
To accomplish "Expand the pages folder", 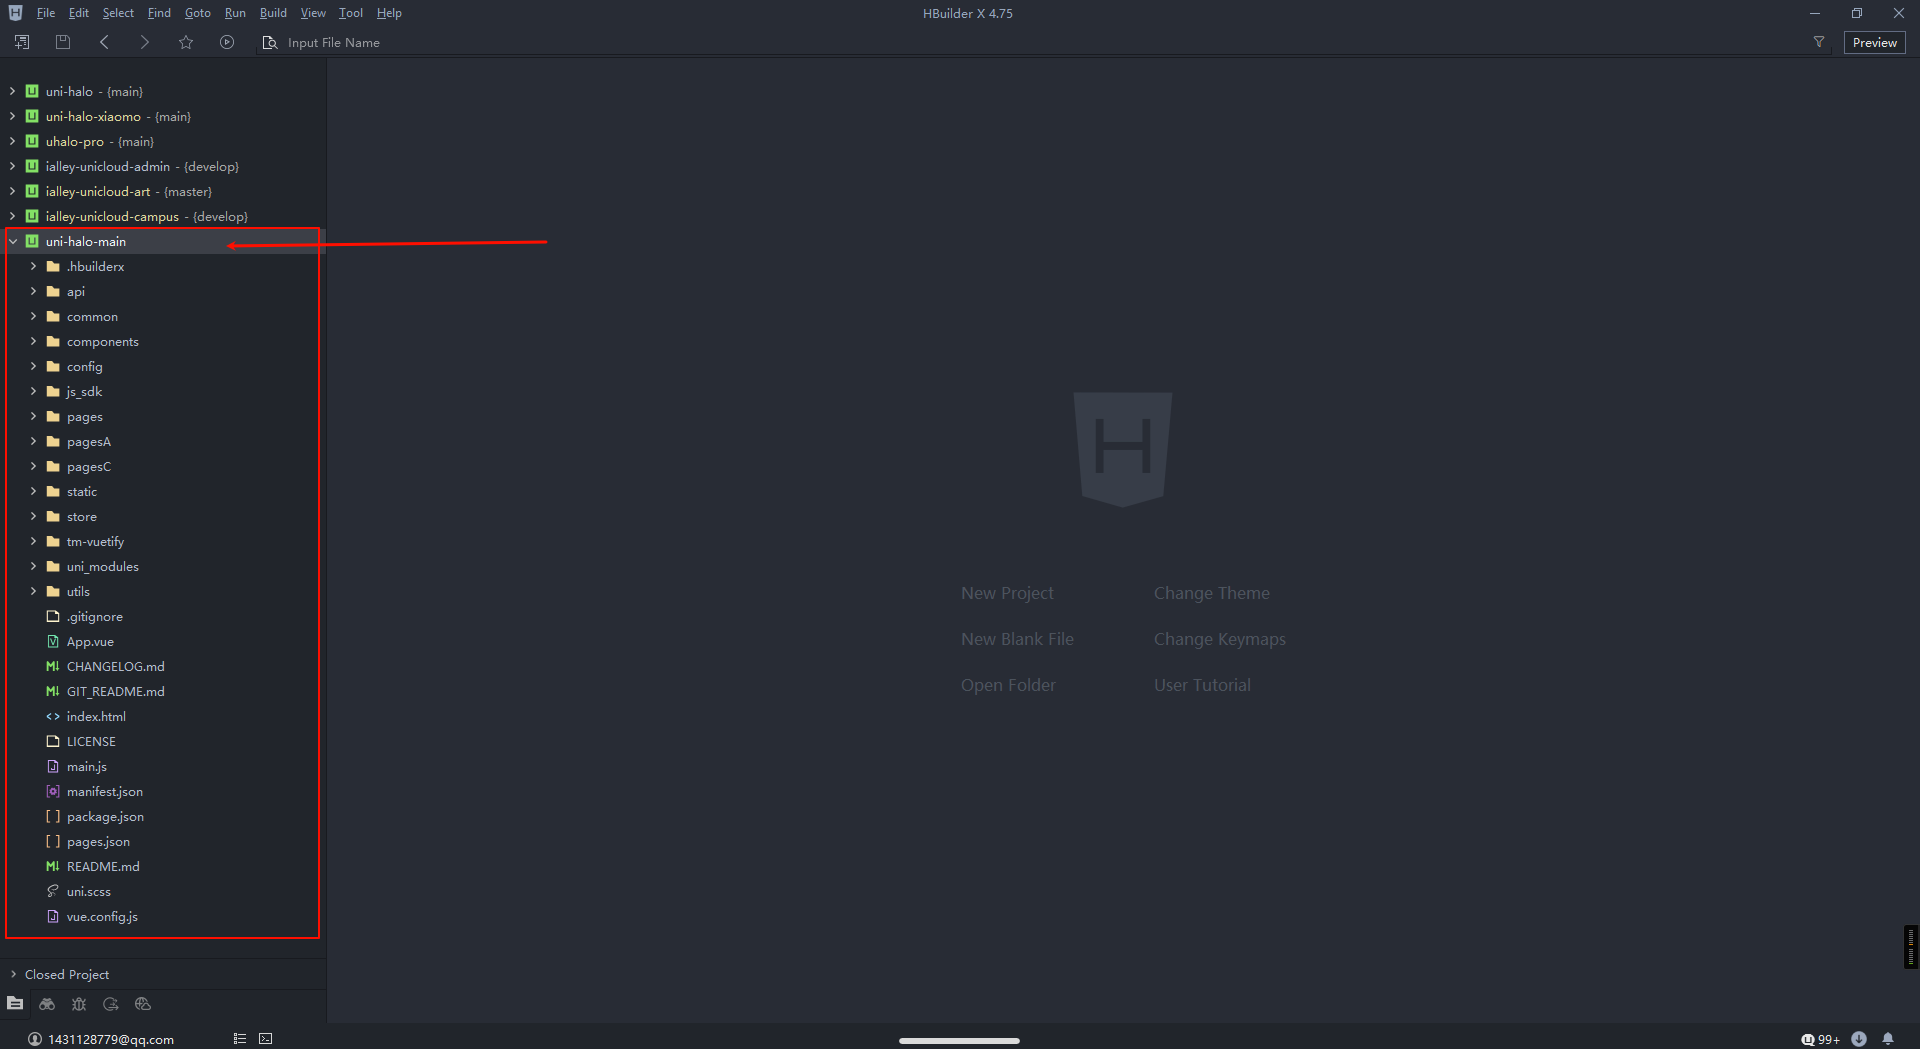I will 33,416.
